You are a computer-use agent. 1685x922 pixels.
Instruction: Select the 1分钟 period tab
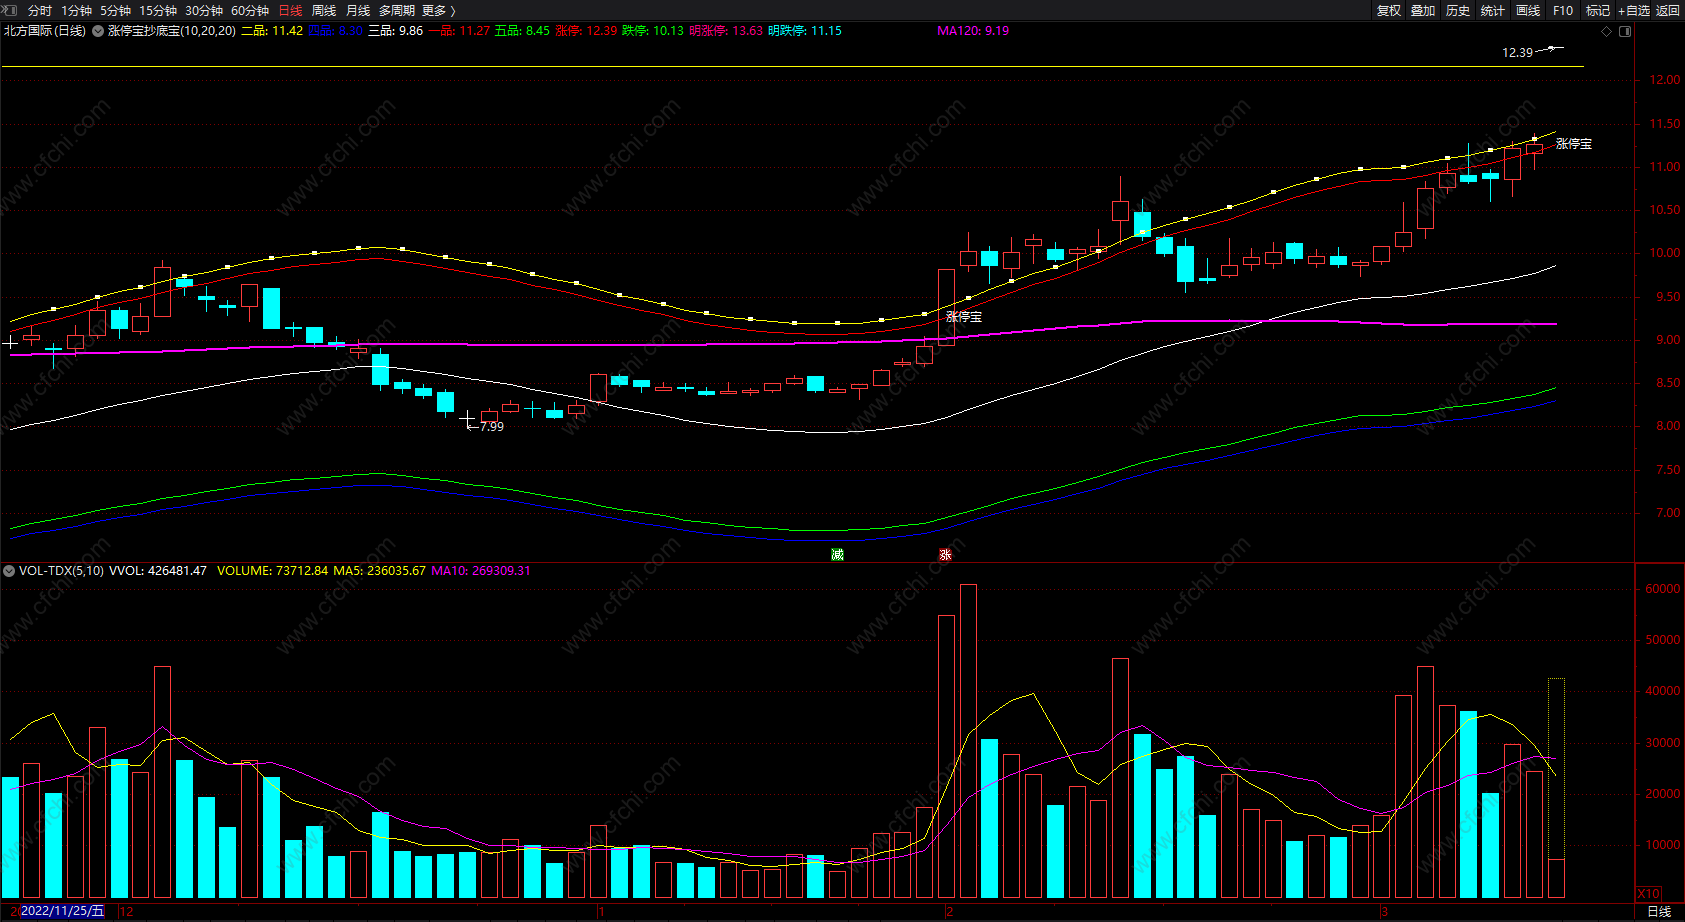click(76, 10)
